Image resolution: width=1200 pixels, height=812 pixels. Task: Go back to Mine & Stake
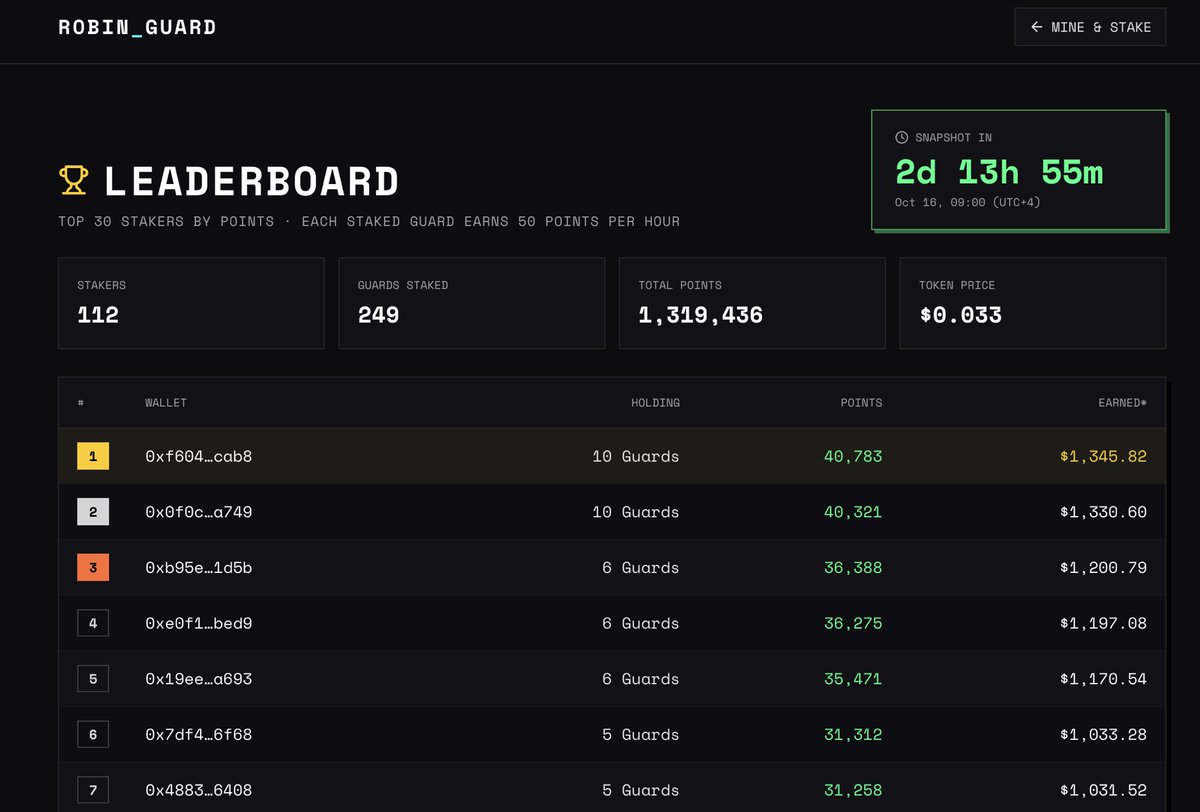click(x=1090, y=27)
